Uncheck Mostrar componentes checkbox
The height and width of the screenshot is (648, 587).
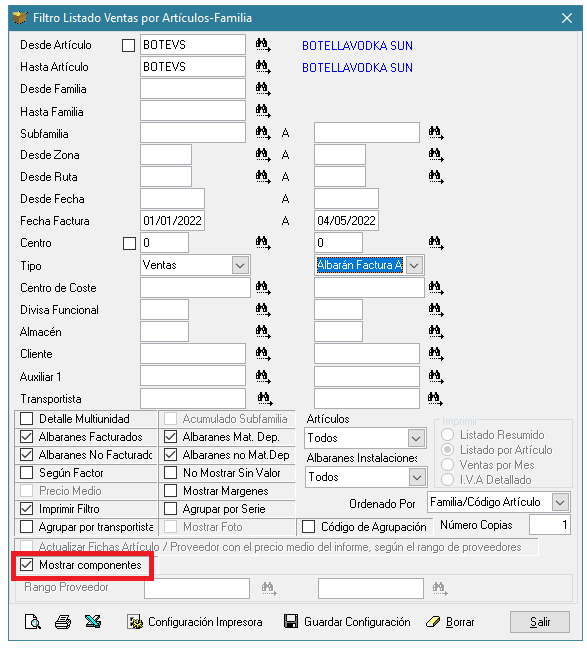[x=26, y=565]
